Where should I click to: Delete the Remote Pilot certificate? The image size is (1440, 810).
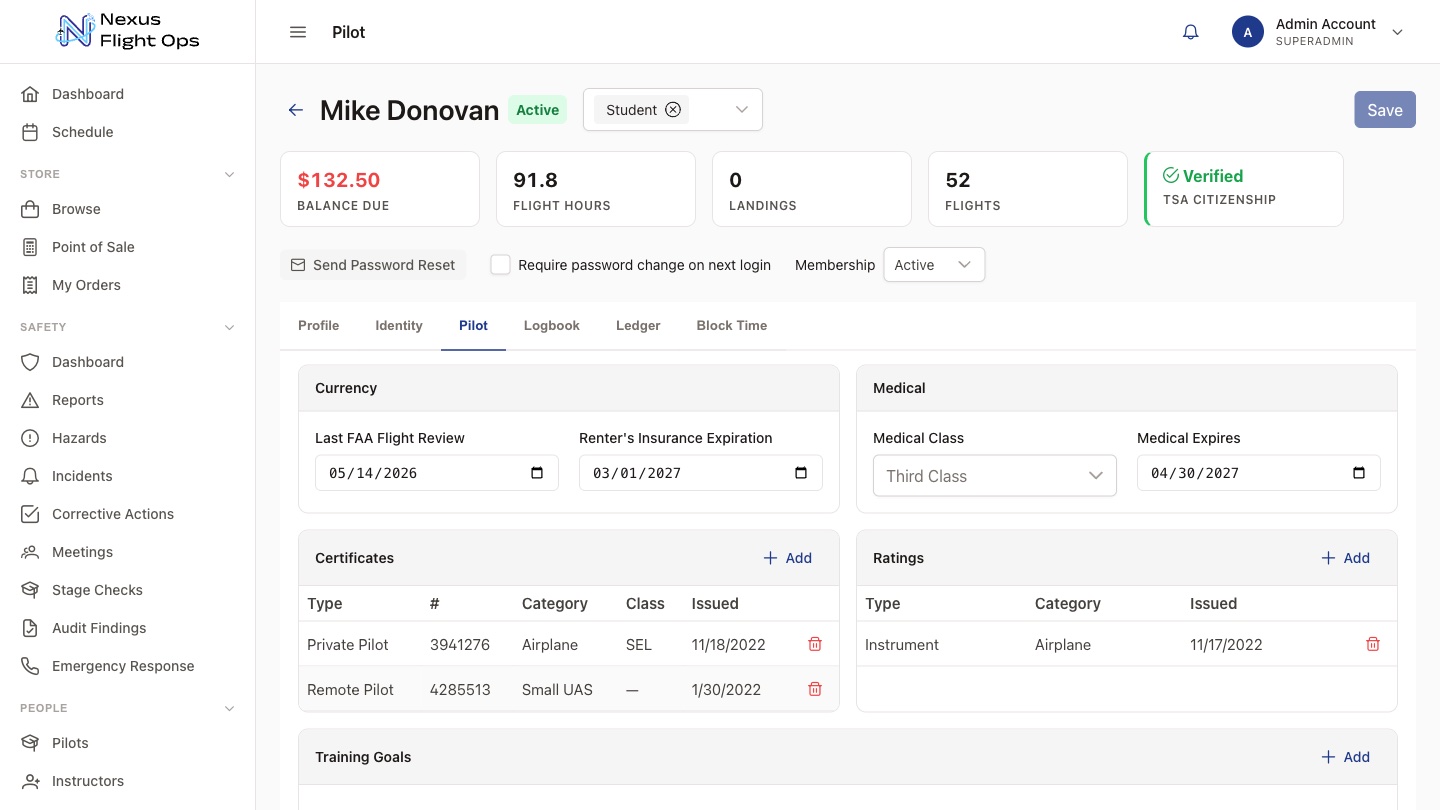click(815, 689)
